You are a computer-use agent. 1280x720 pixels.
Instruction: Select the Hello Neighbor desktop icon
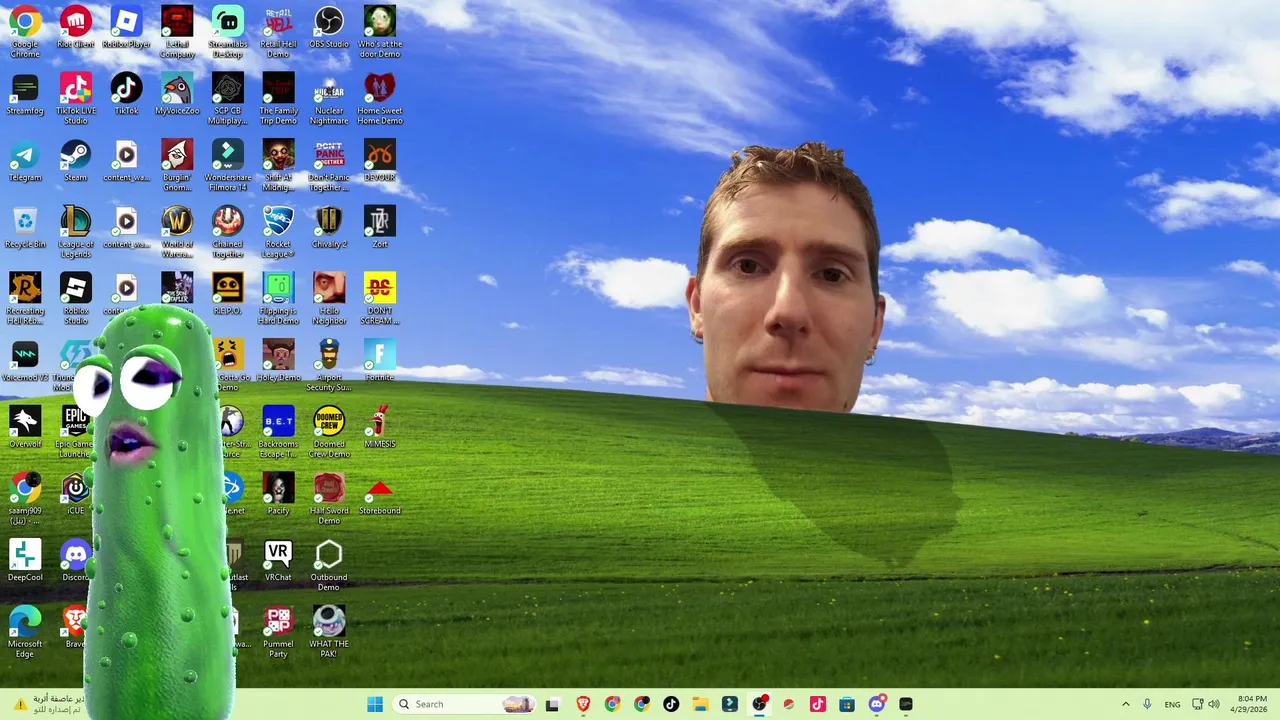point(329,298)
